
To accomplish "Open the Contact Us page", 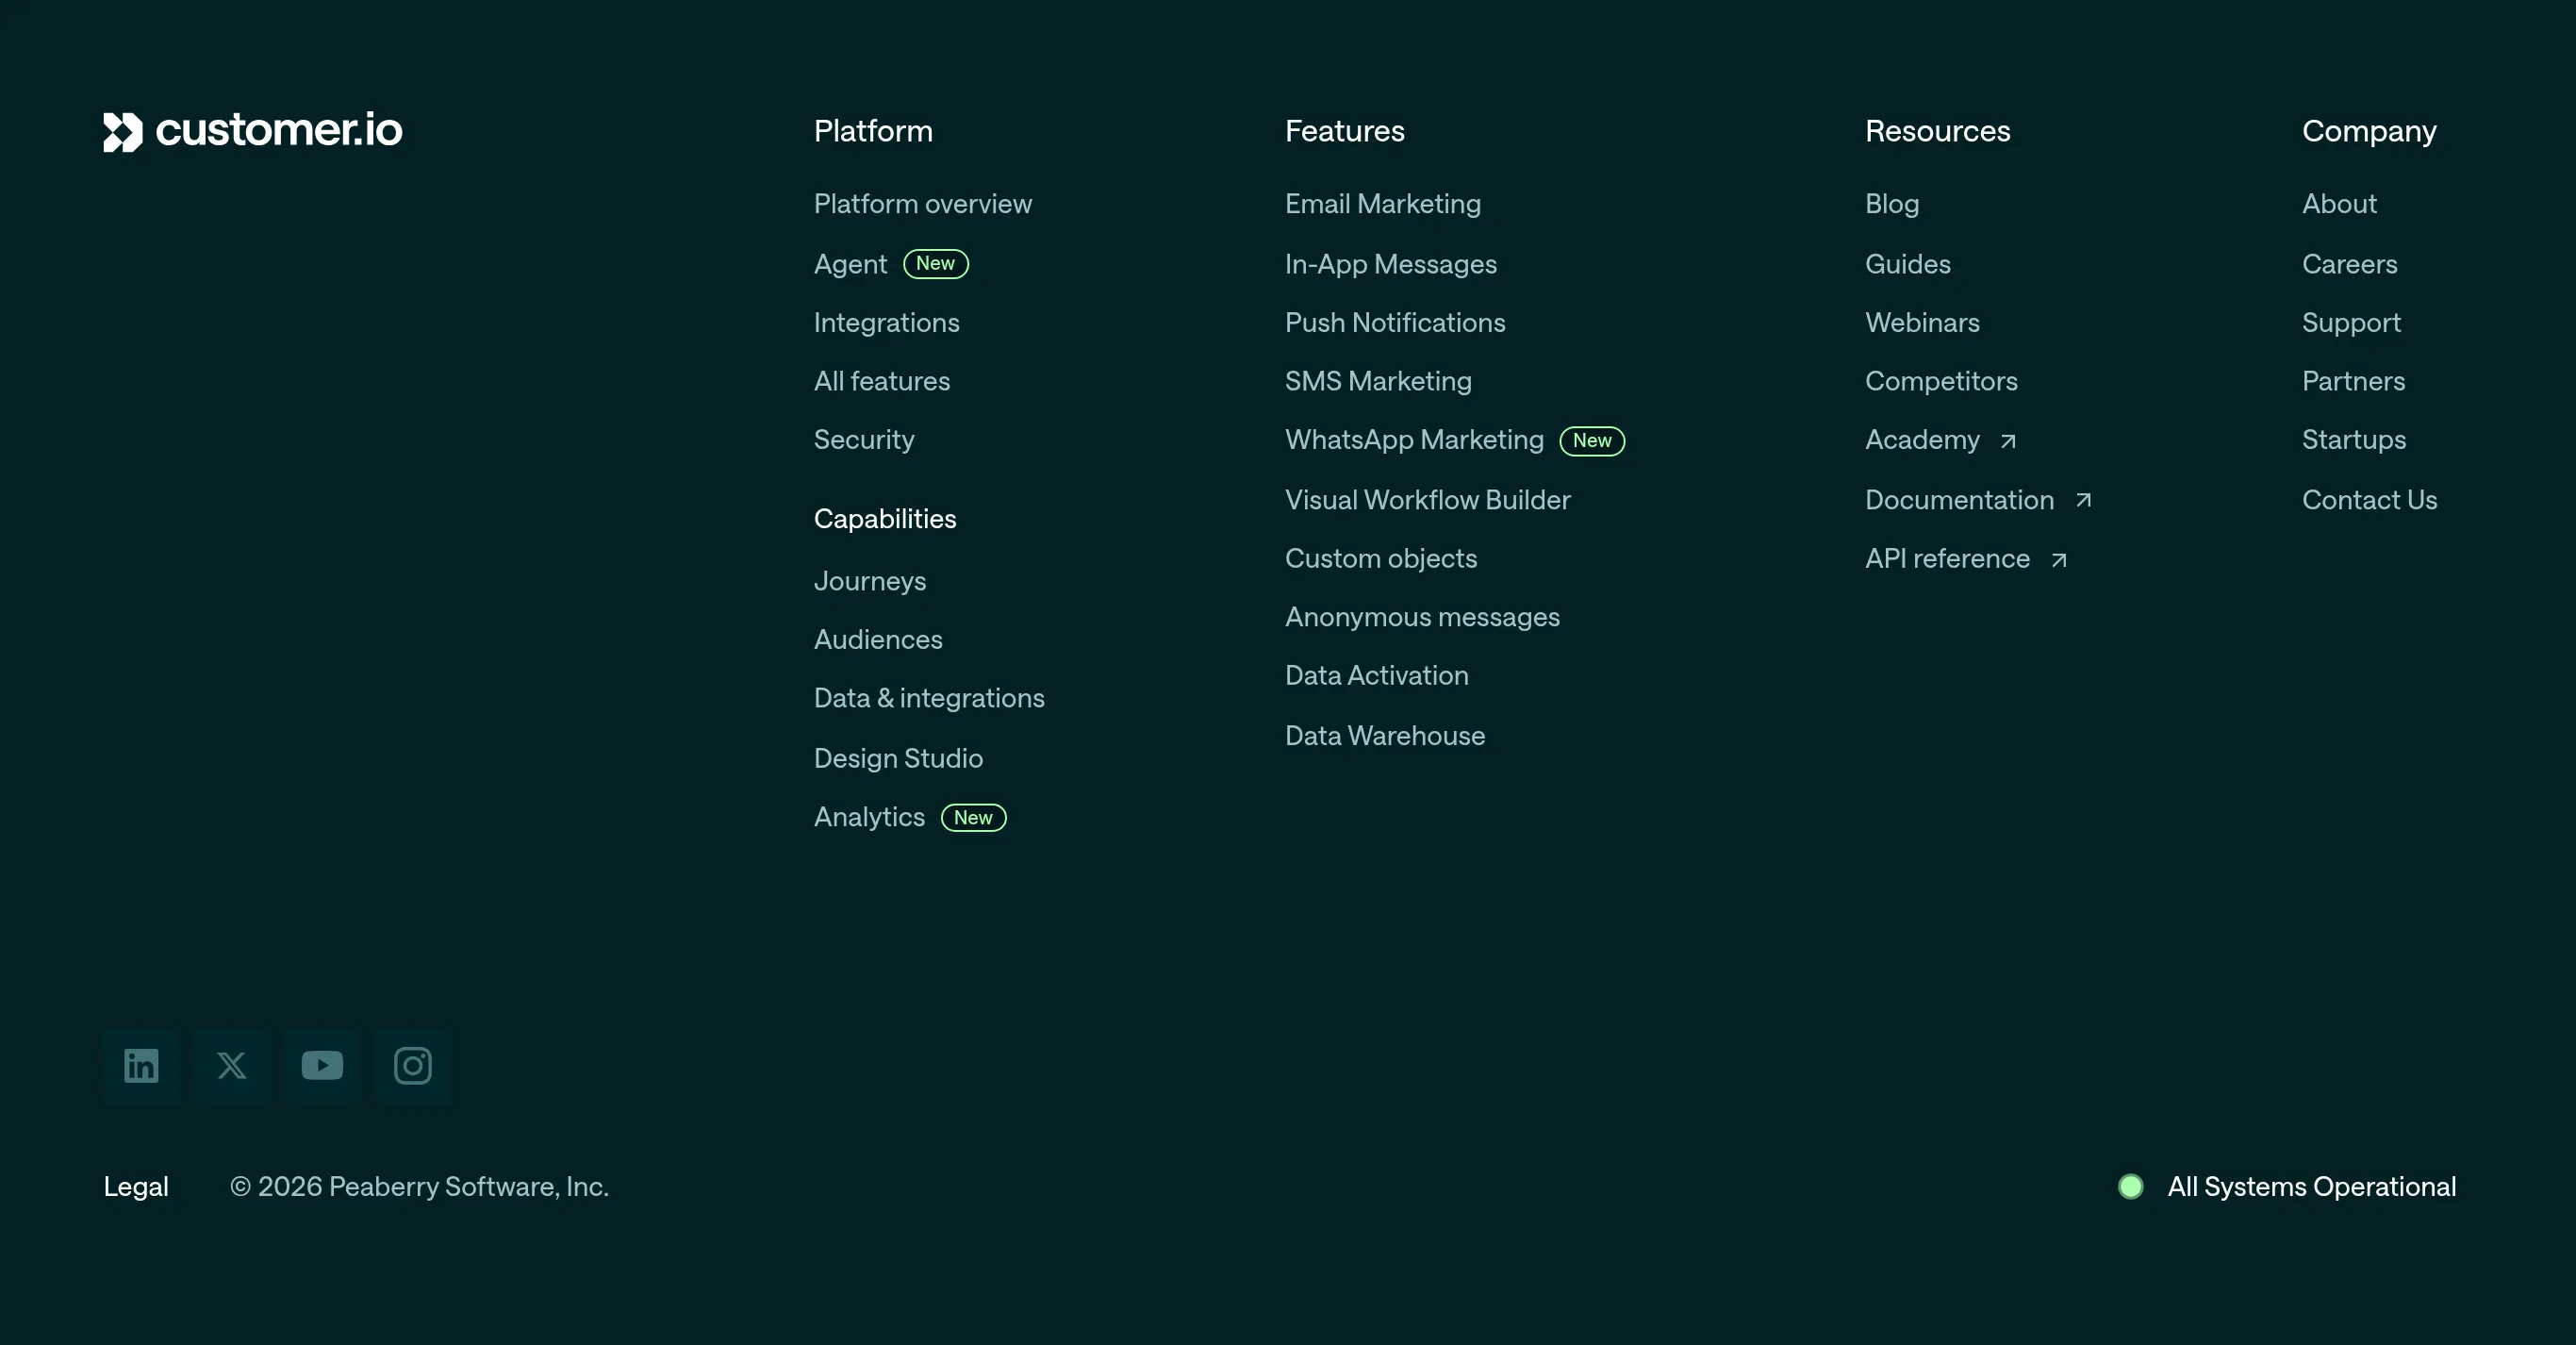I will [x=2369, y=500].
